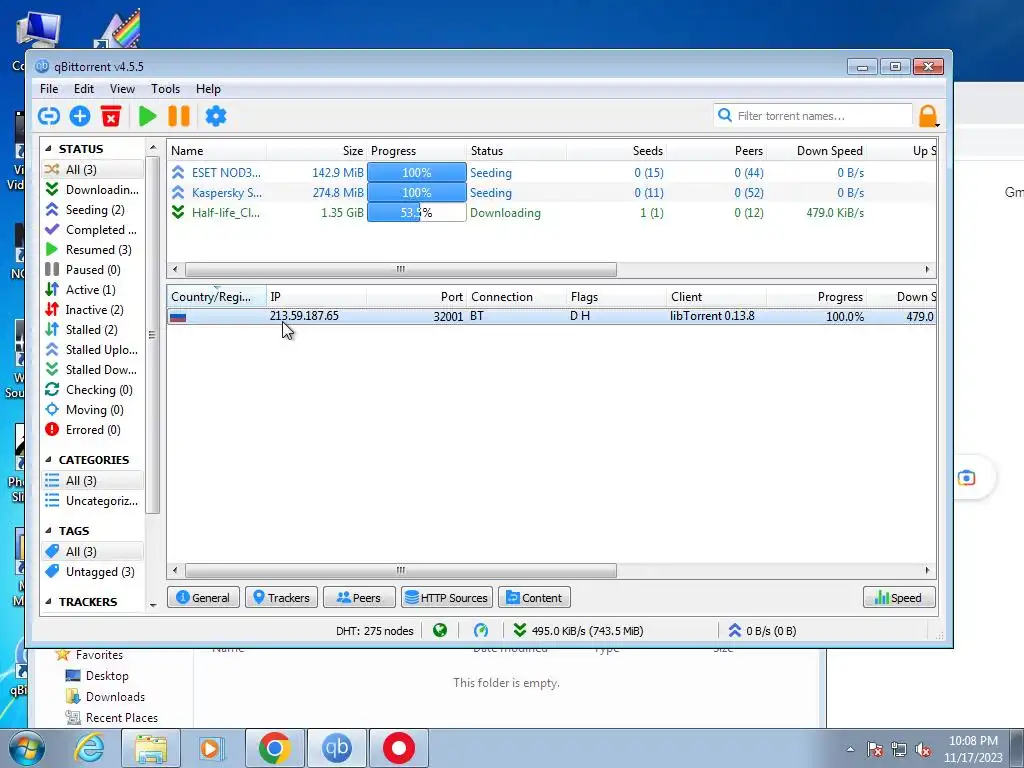Open the File menu
This screenshot has width=1024, height=768.
[x=49, y=89]
